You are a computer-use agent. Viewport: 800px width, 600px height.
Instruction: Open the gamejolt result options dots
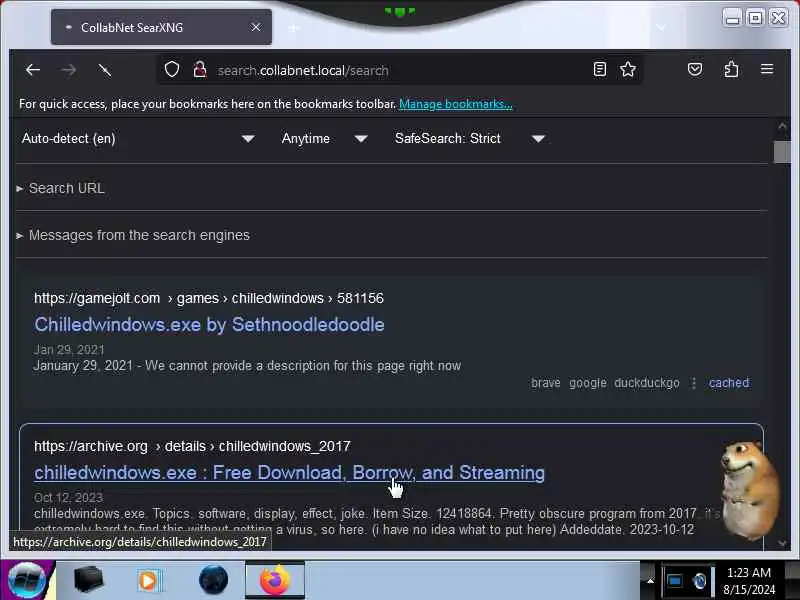click(693, 383)
